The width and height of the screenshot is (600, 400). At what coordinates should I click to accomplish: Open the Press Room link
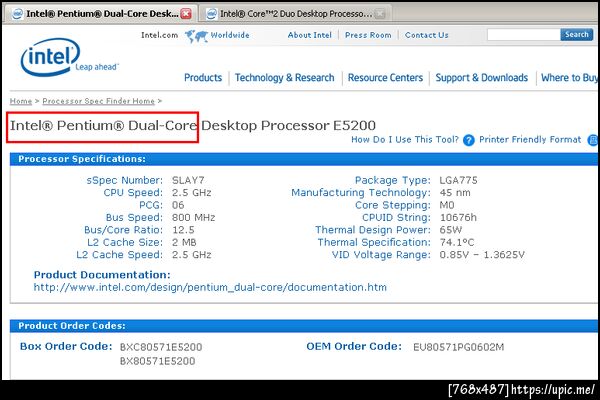(x=368, y=35)
